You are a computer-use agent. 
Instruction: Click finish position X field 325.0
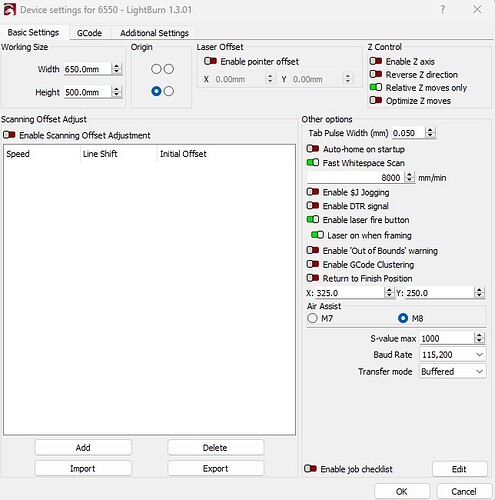point(350,293)
